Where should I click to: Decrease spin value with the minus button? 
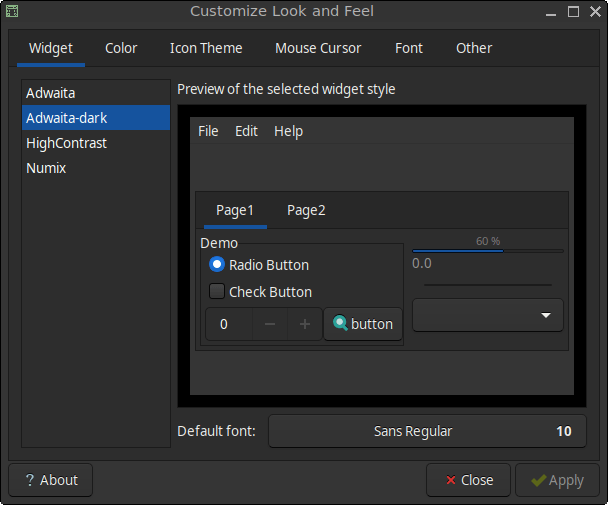(x=270, y=324)
